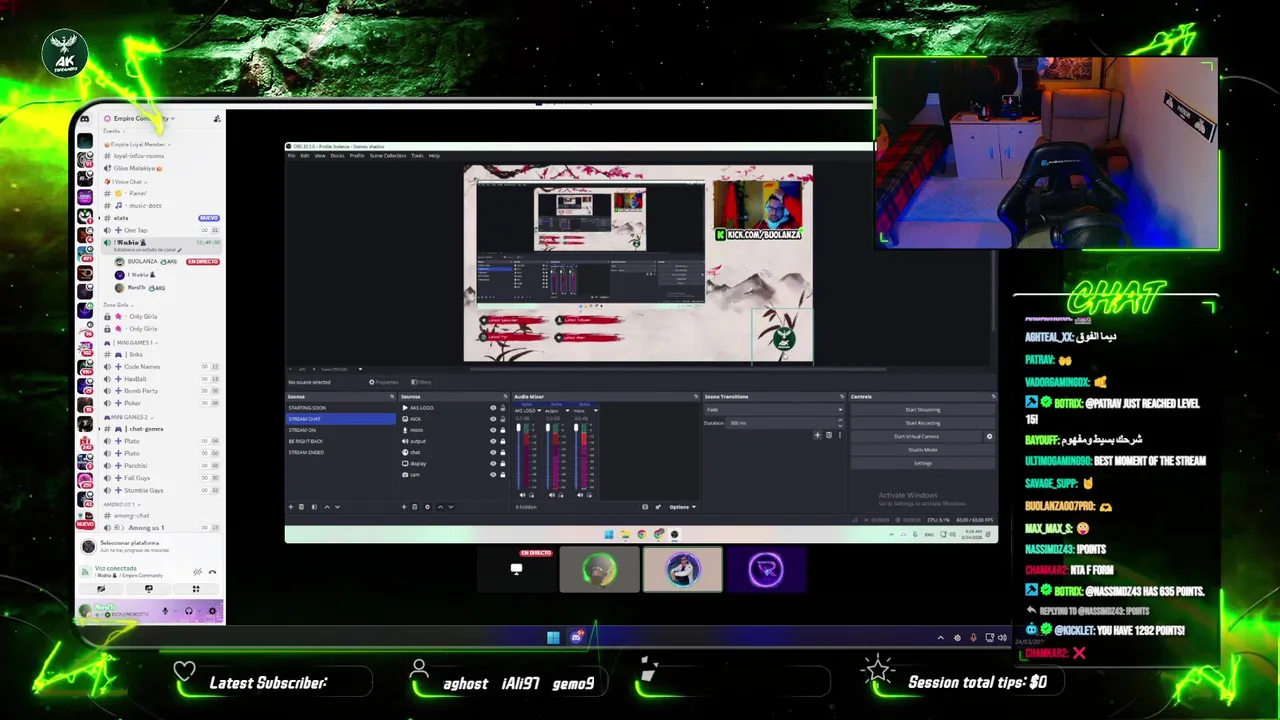The height and width of the screenshot is (720, 1280).
Task: Open Chrome on OBS-window taskbar
Action: click(642, 534)
